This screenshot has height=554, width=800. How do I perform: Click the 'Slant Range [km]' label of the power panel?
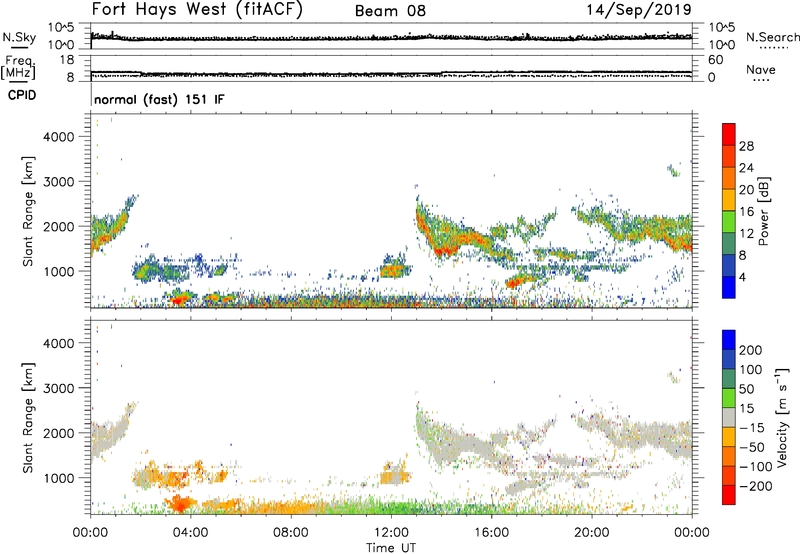(x=28, y=211)
